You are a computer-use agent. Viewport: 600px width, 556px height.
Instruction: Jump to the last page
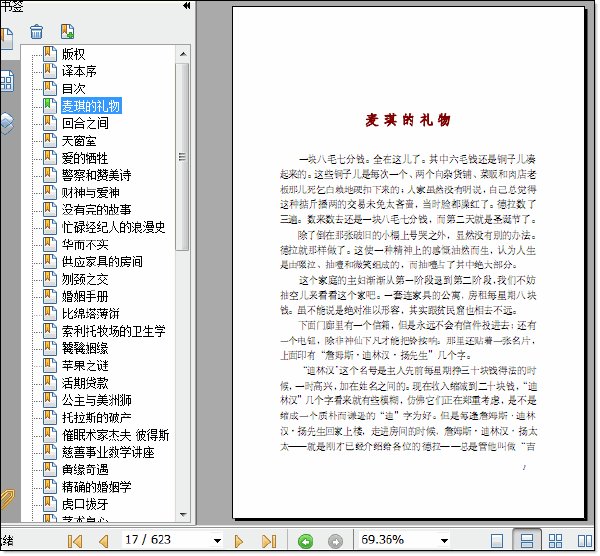269,541
